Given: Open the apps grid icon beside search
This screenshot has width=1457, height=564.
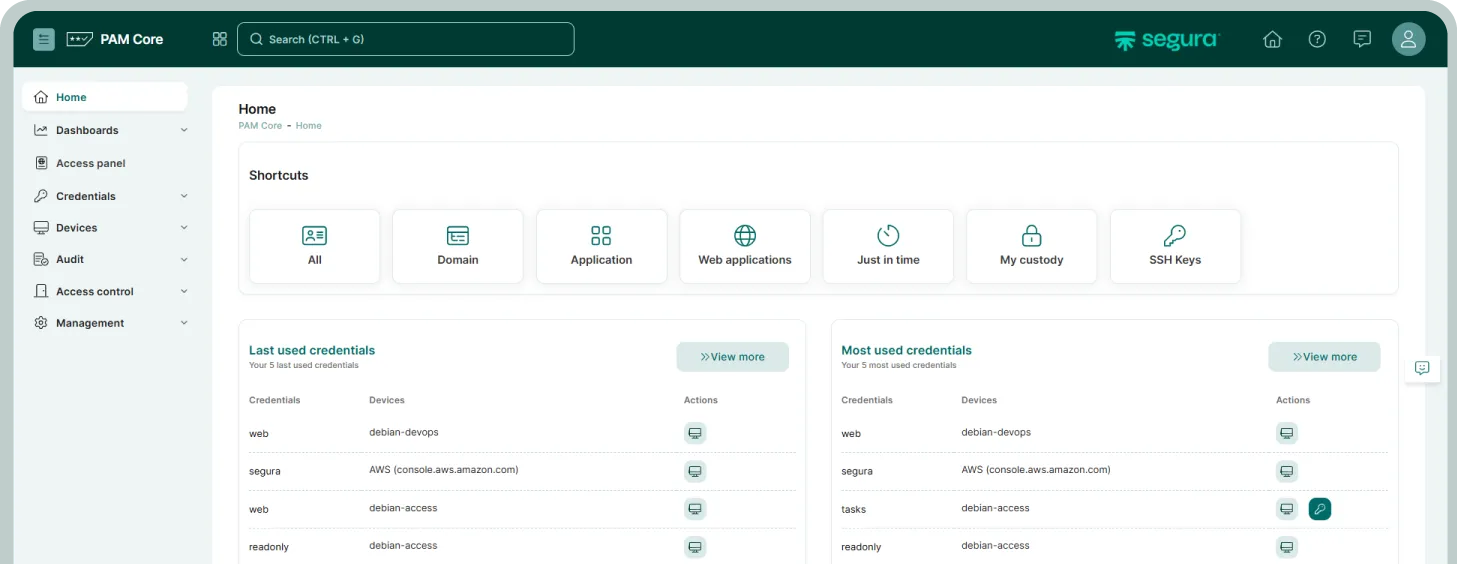Looking at the screenshot, I should click(x=220, y=39).
